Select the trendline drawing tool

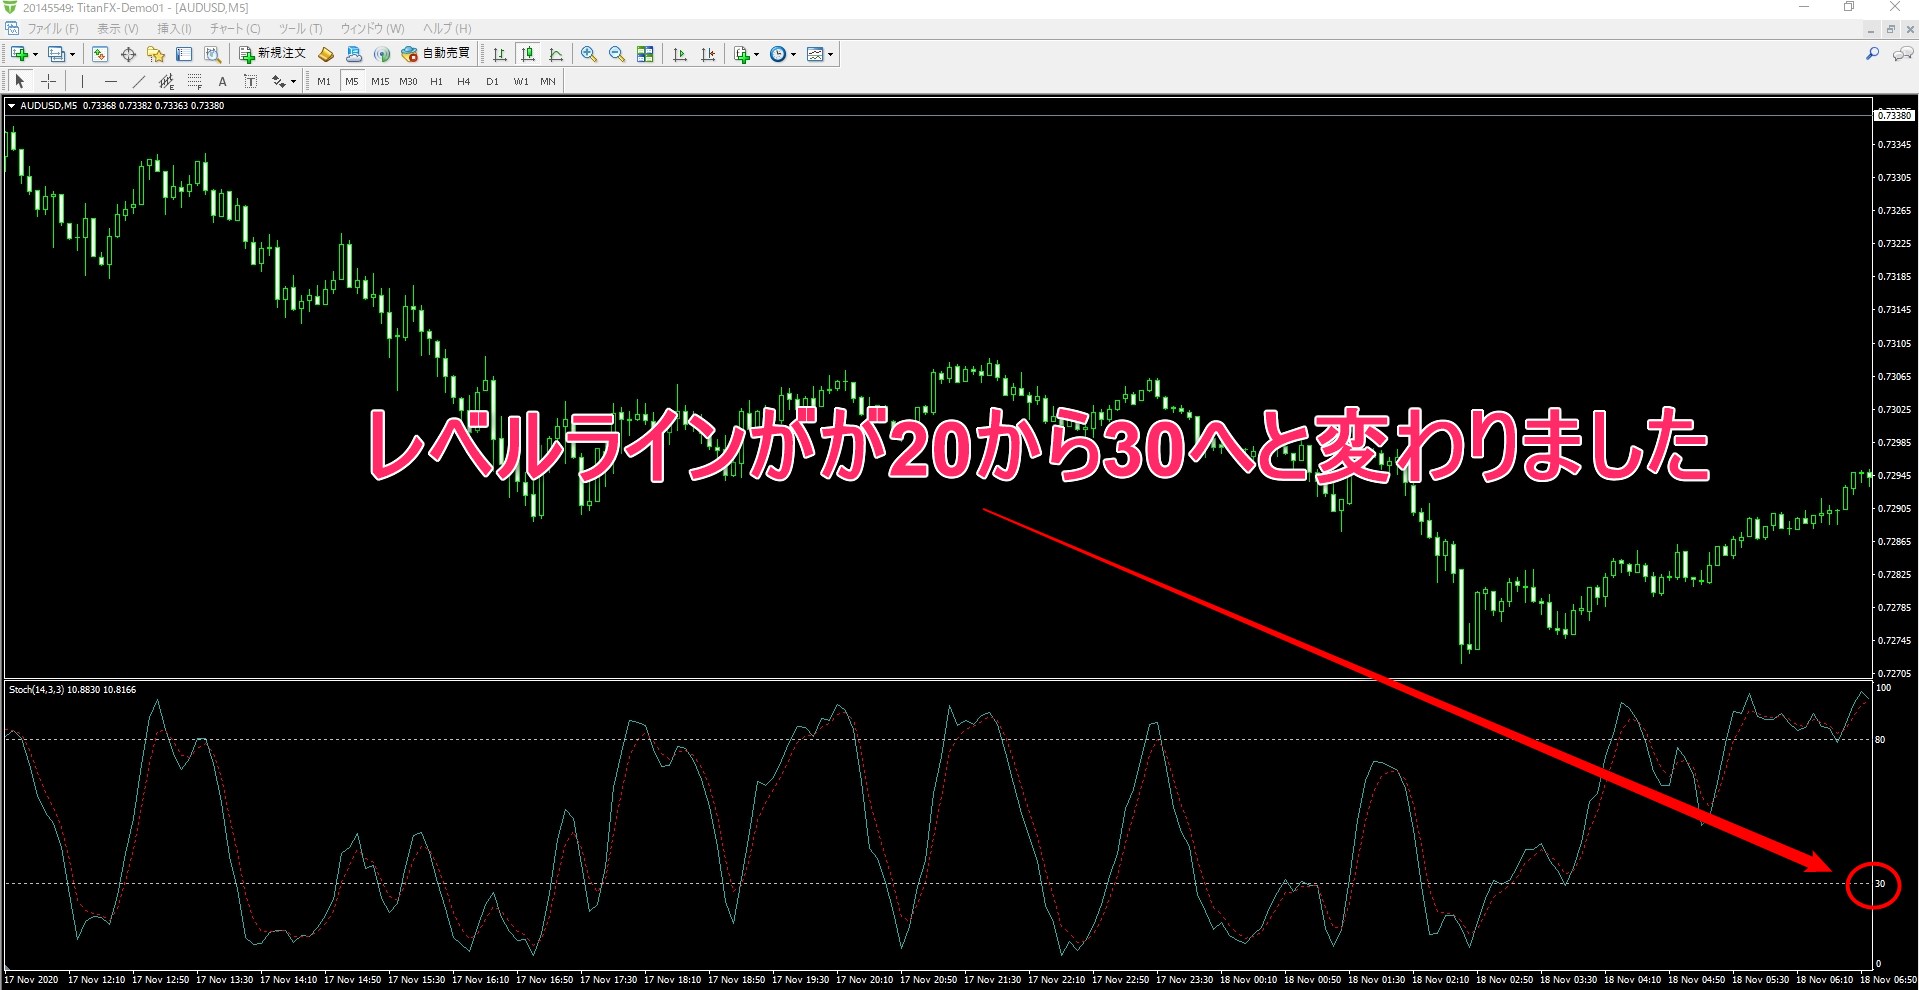point(138,81)
